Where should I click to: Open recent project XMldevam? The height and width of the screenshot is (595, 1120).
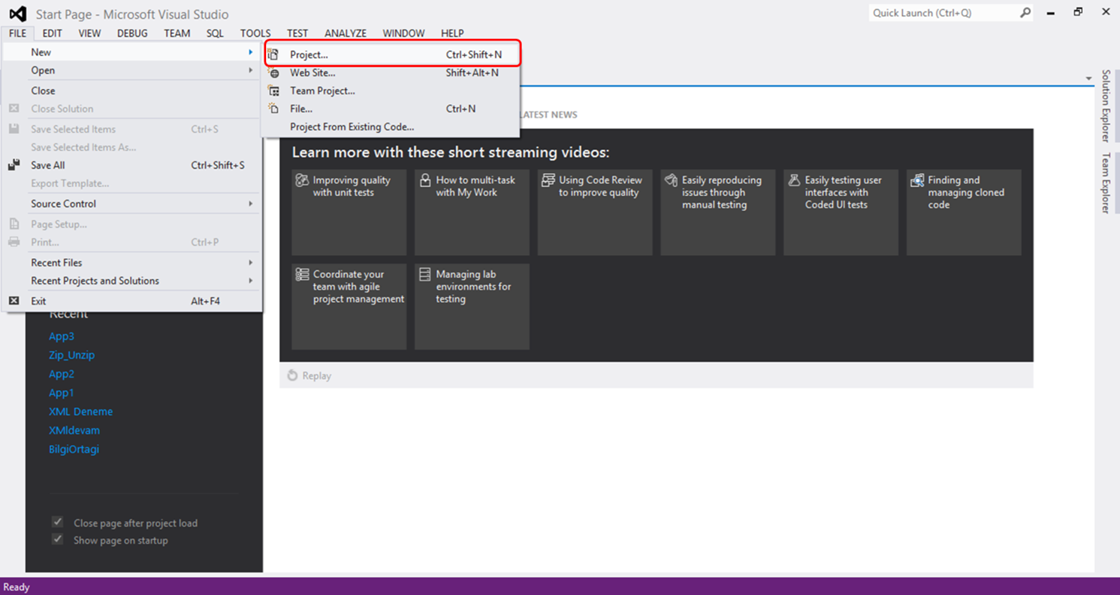pos(74,430)
